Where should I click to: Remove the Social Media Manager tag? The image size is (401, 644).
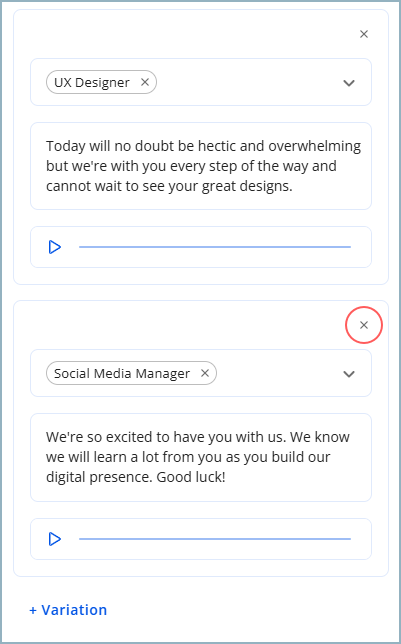(205, 373)
